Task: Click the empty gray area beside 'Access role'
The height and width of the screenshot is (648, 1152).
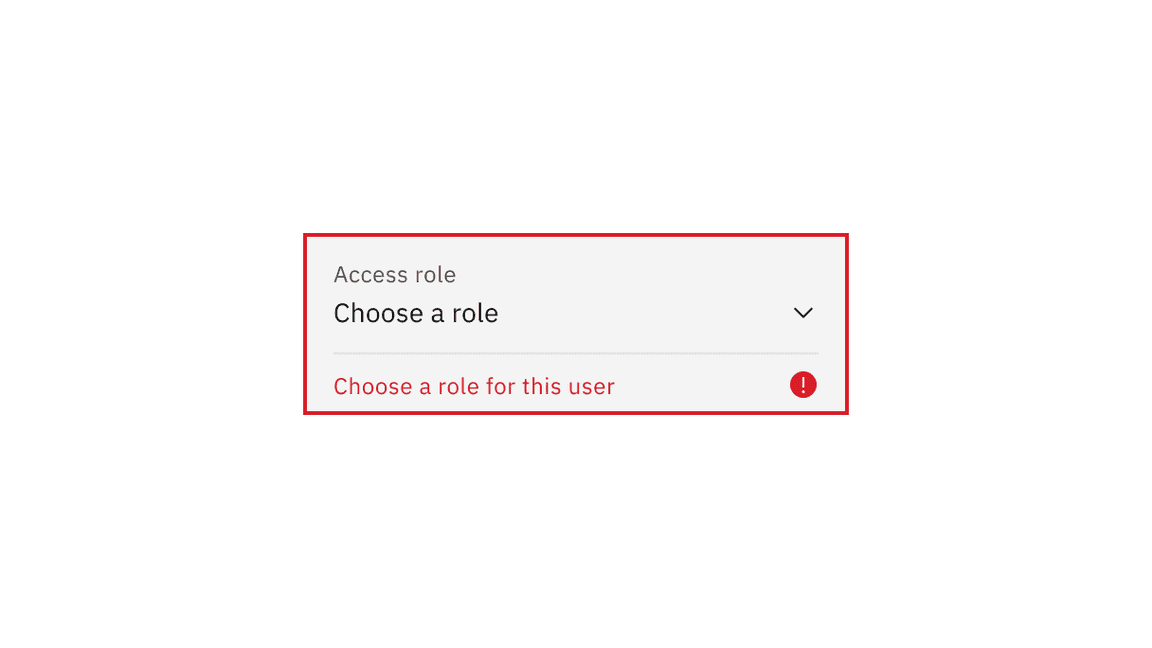Action: [640, 275]
